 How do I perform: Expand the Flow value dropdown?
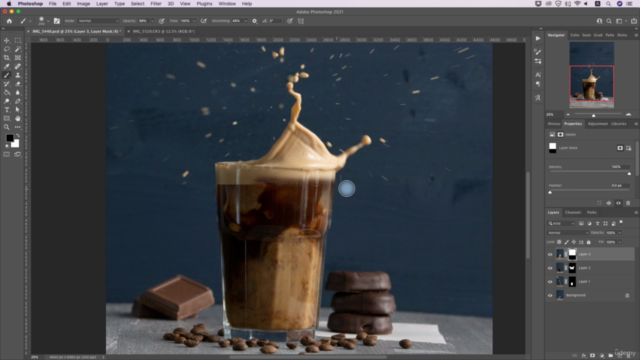click(194, 21)
